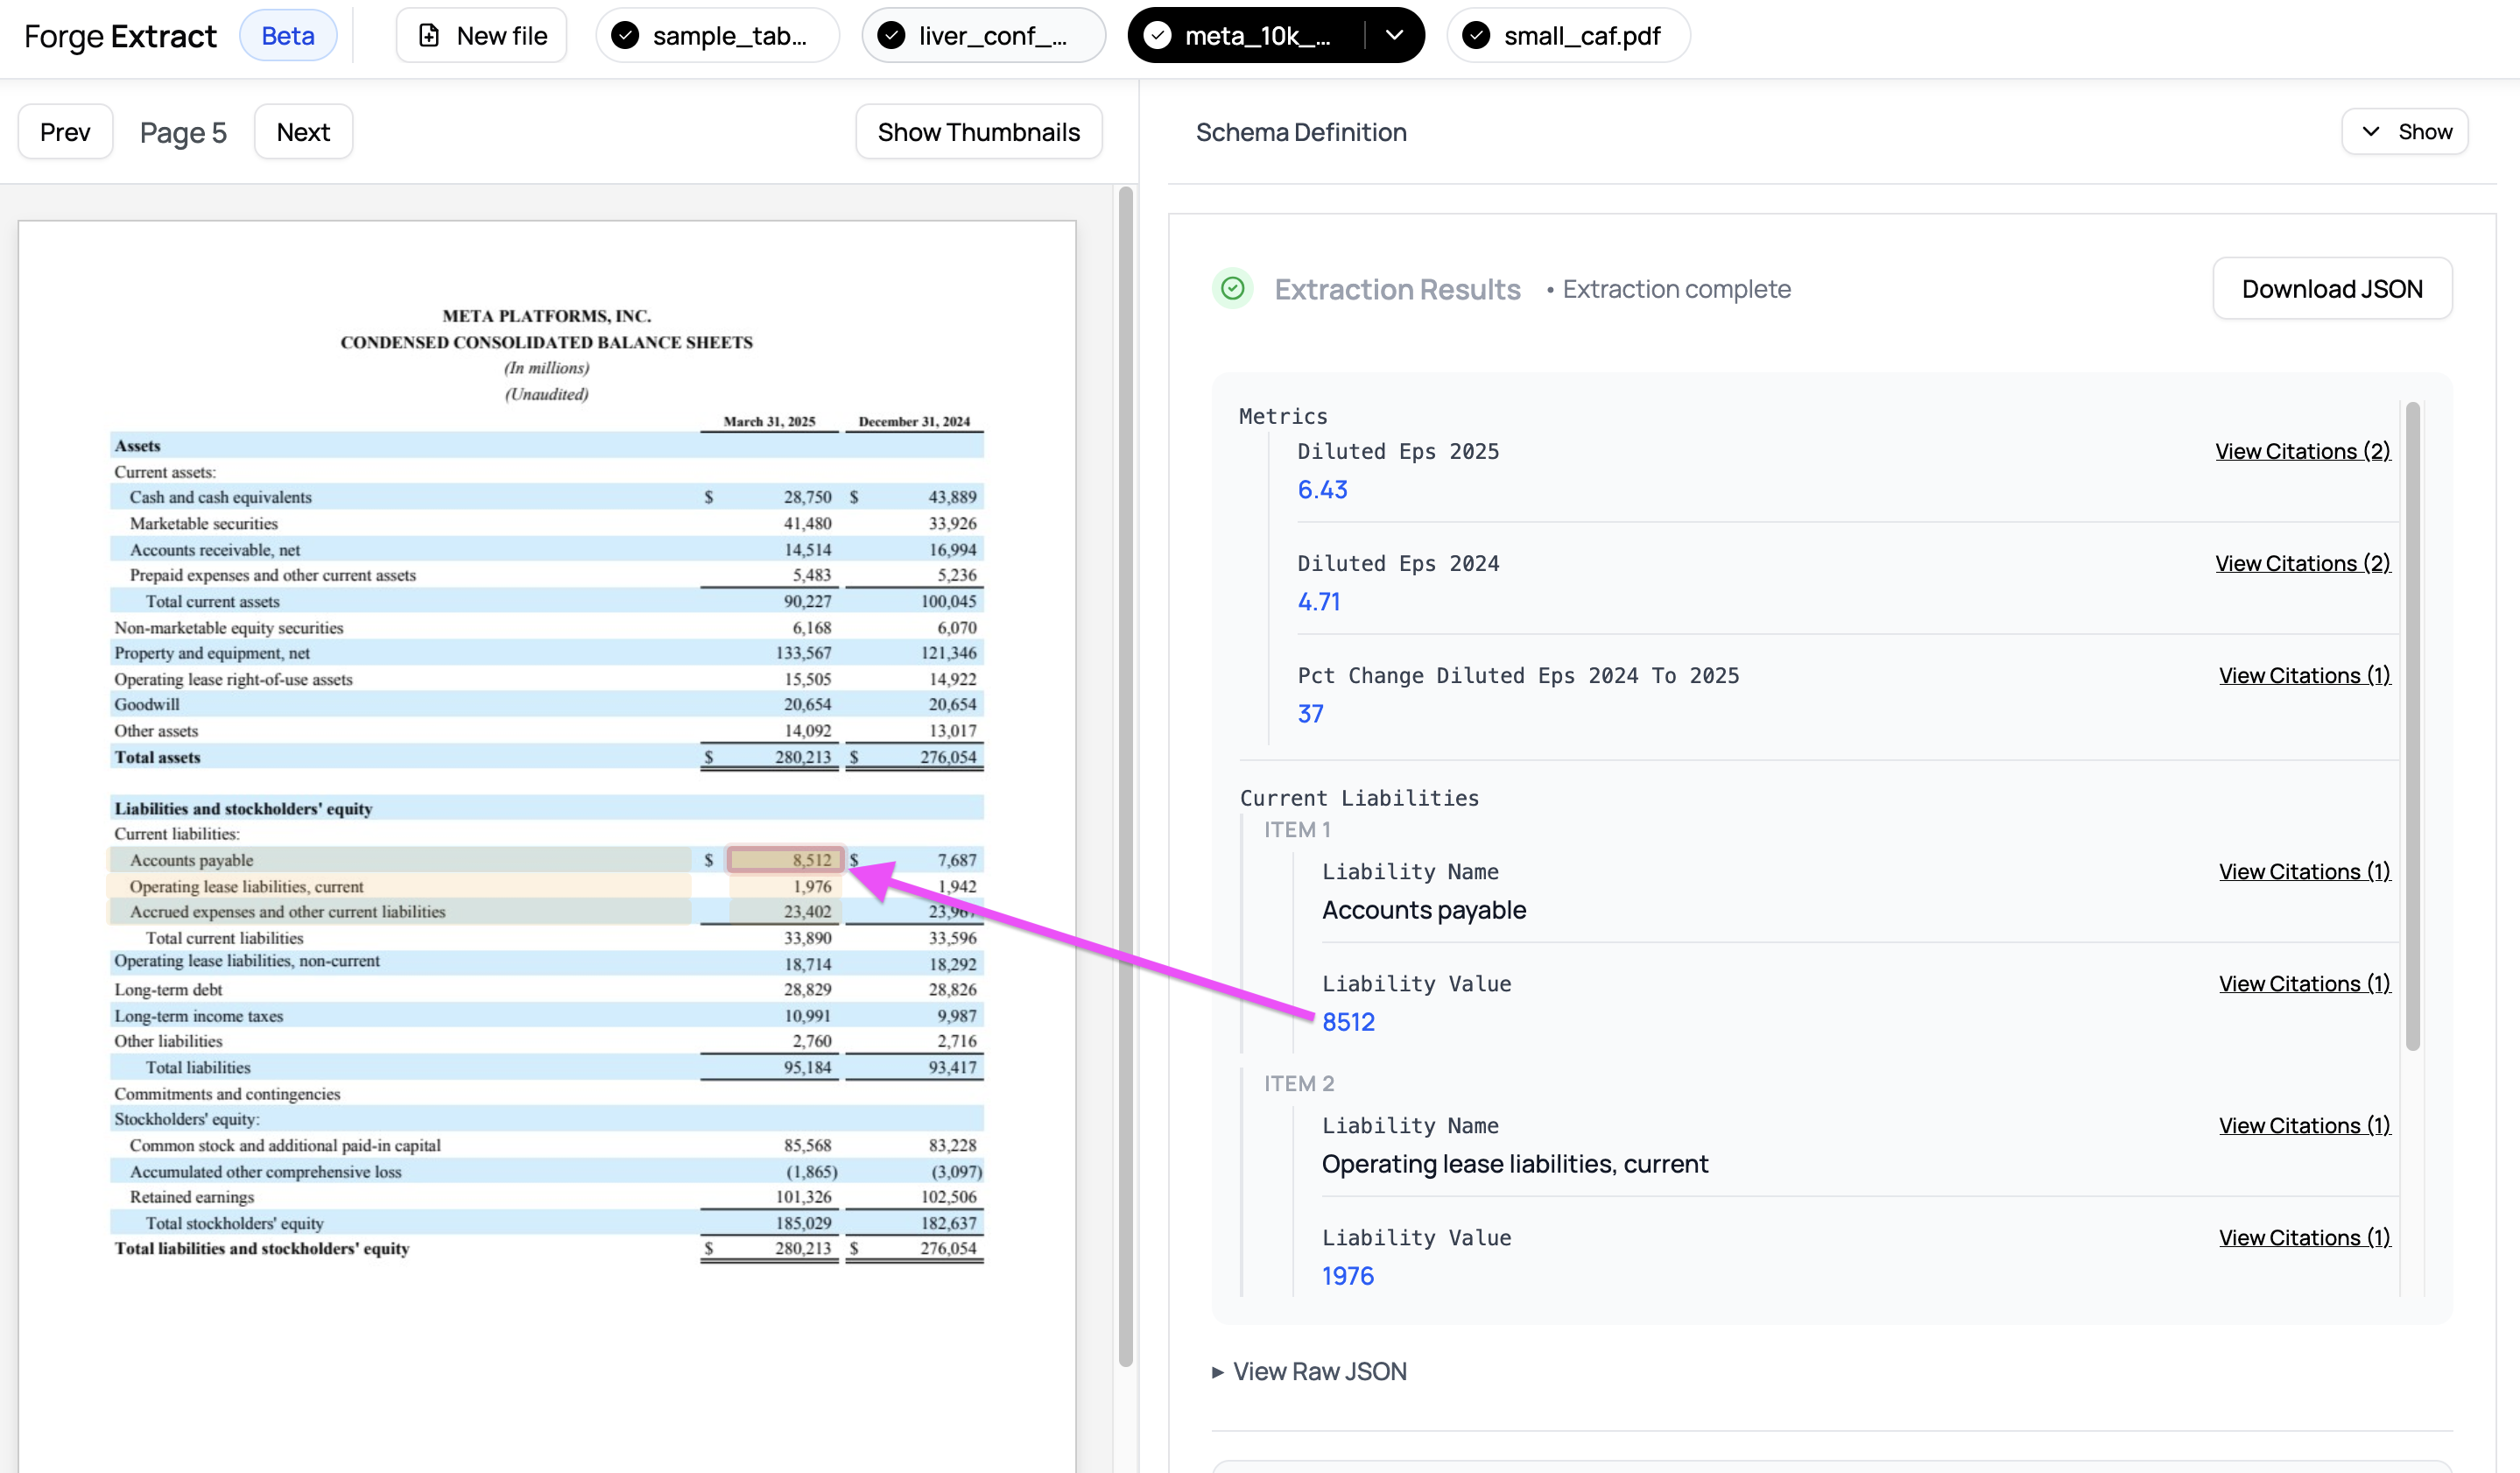Click the extracted value 4.71
The width and height of the screenshot is (2520, 1473).
tap(1319, 602)
